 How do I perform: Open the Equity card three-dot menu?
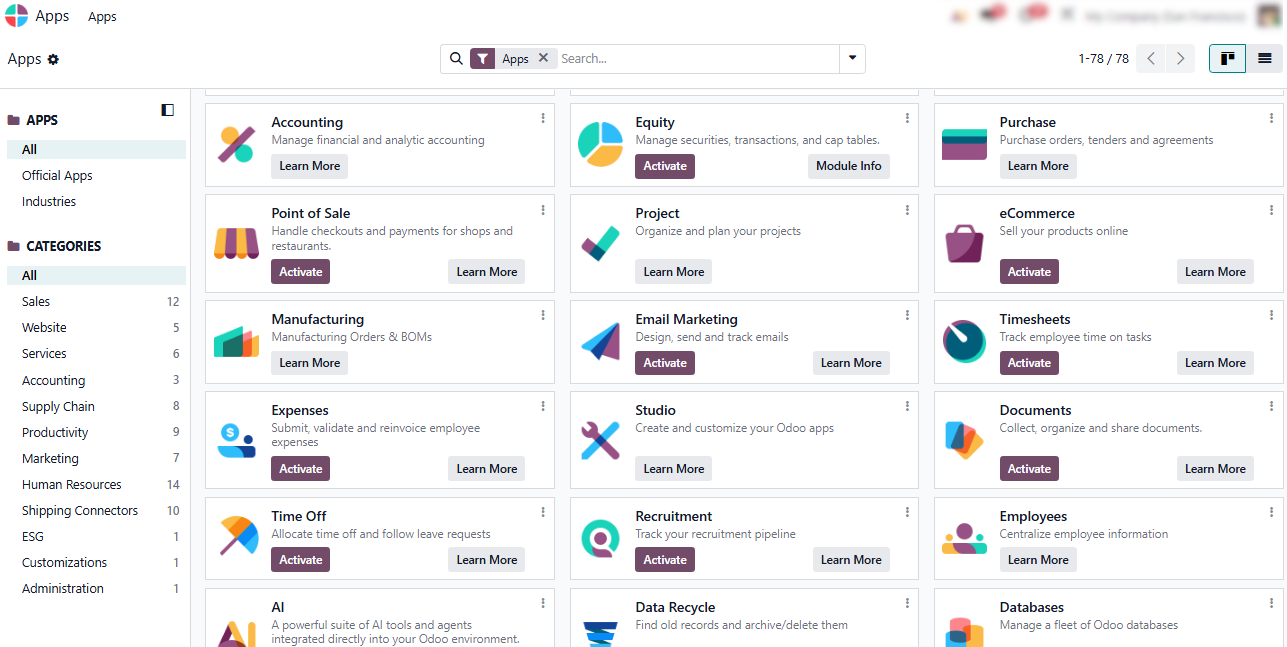pyautogui.click(x=907, y=118)
